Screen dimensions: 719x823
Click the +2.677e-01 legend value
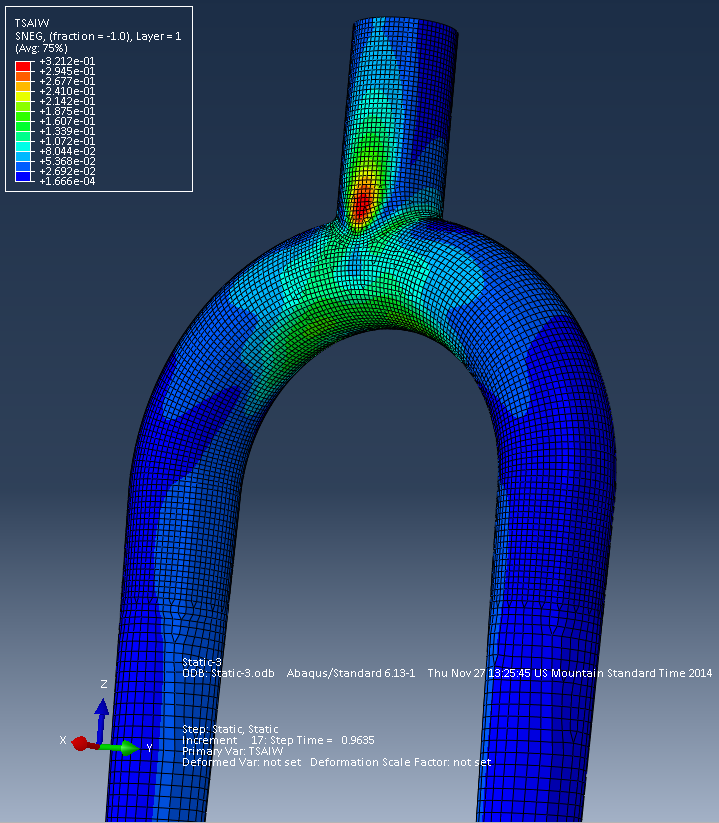point(67,81)
